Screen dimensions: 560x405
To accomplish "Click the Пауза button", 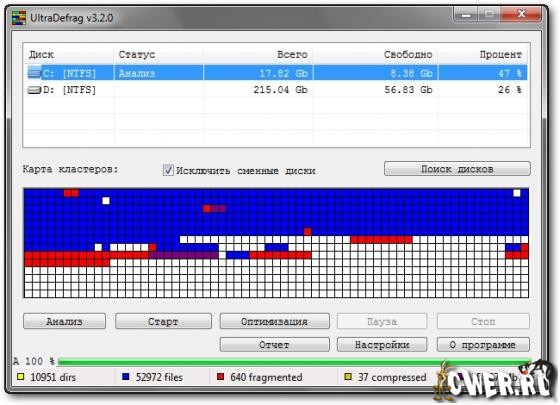I will 382,321.
